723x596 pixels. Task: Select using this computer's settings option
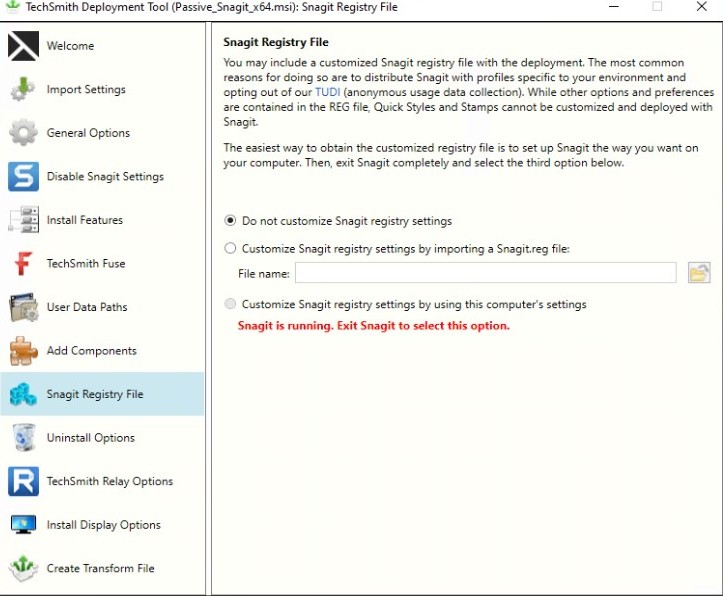click(x=230, y=304)
